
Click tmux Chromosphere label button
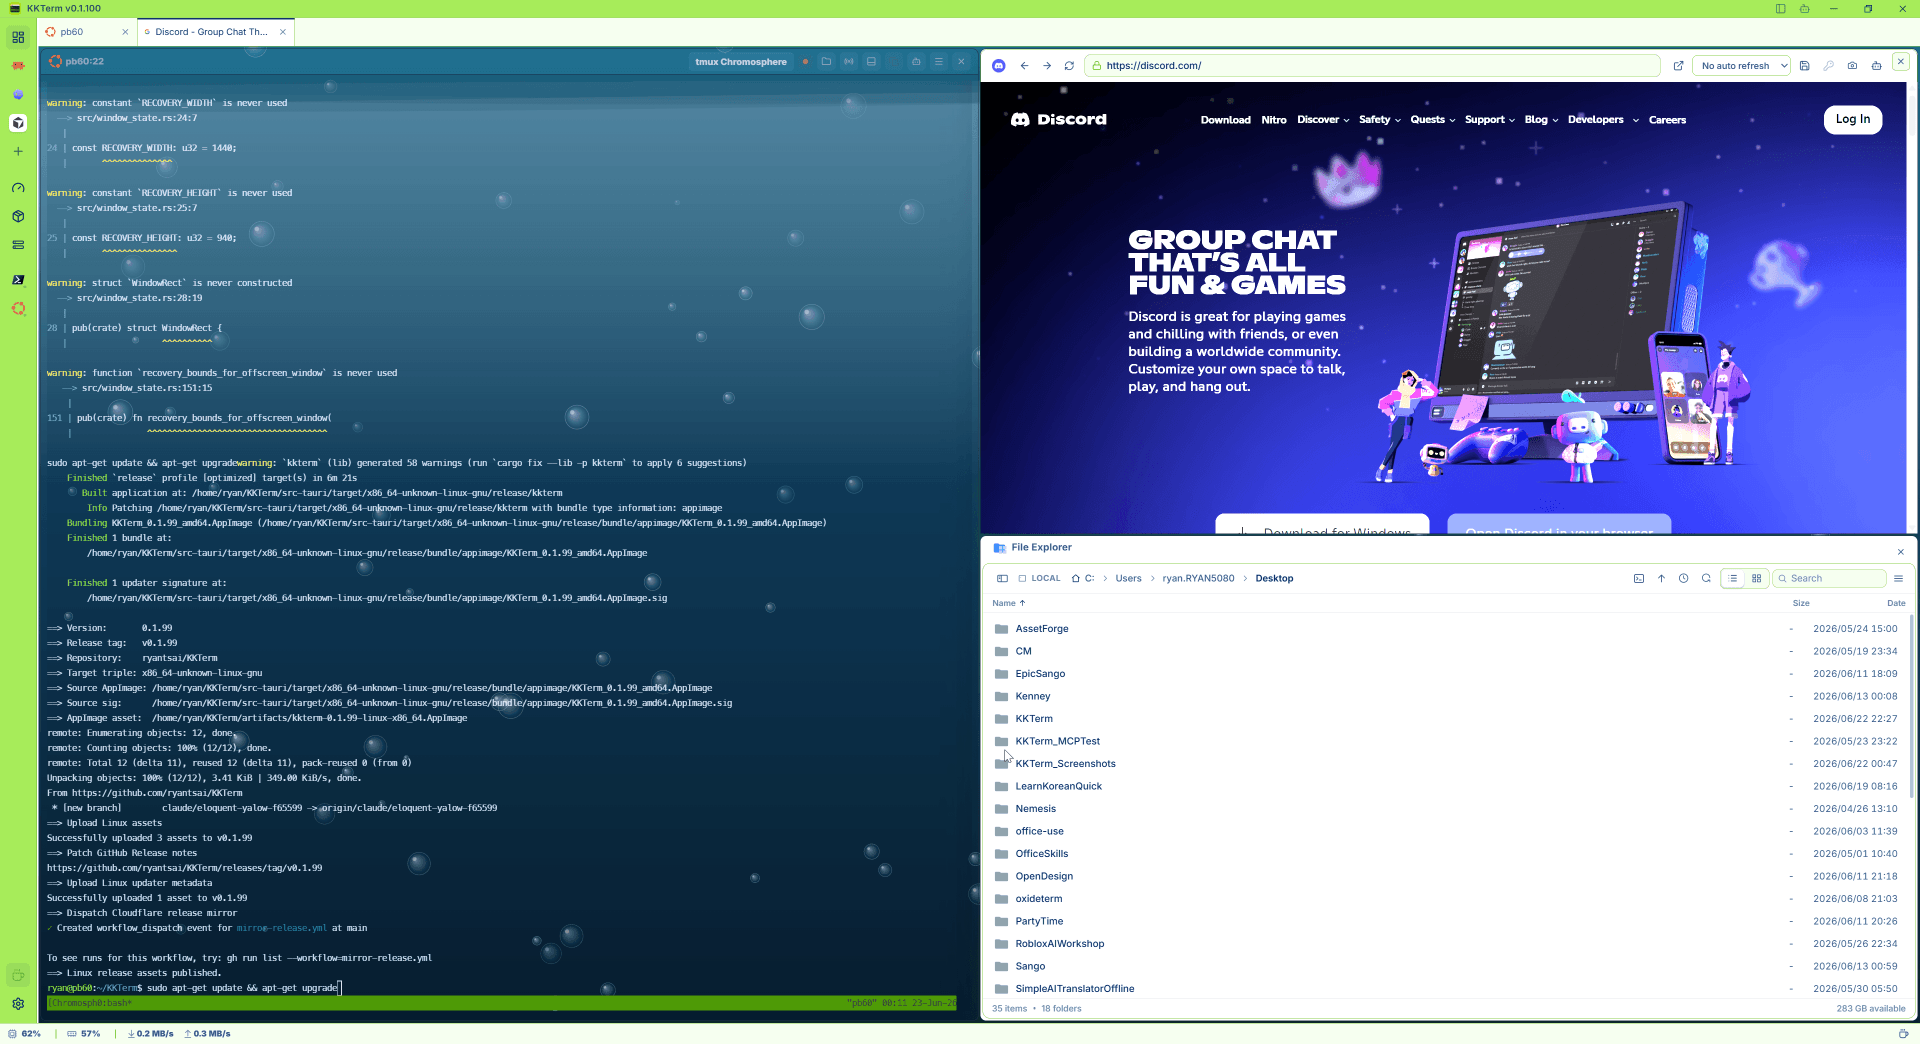tap(741, 62)
